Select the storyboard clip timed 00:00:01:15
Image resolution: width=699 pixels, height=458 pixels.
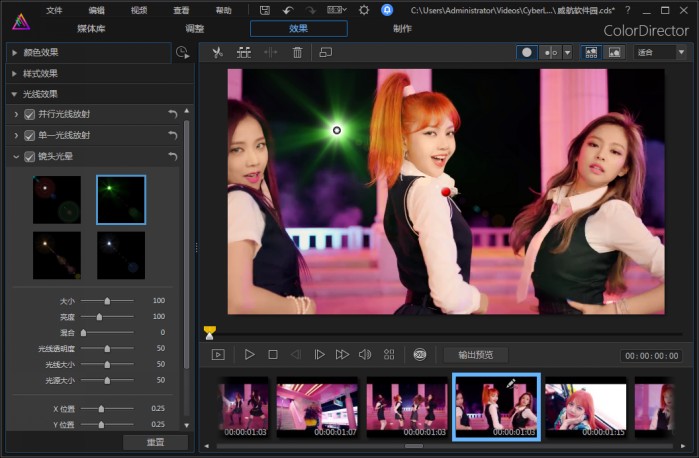pos(585,407)
